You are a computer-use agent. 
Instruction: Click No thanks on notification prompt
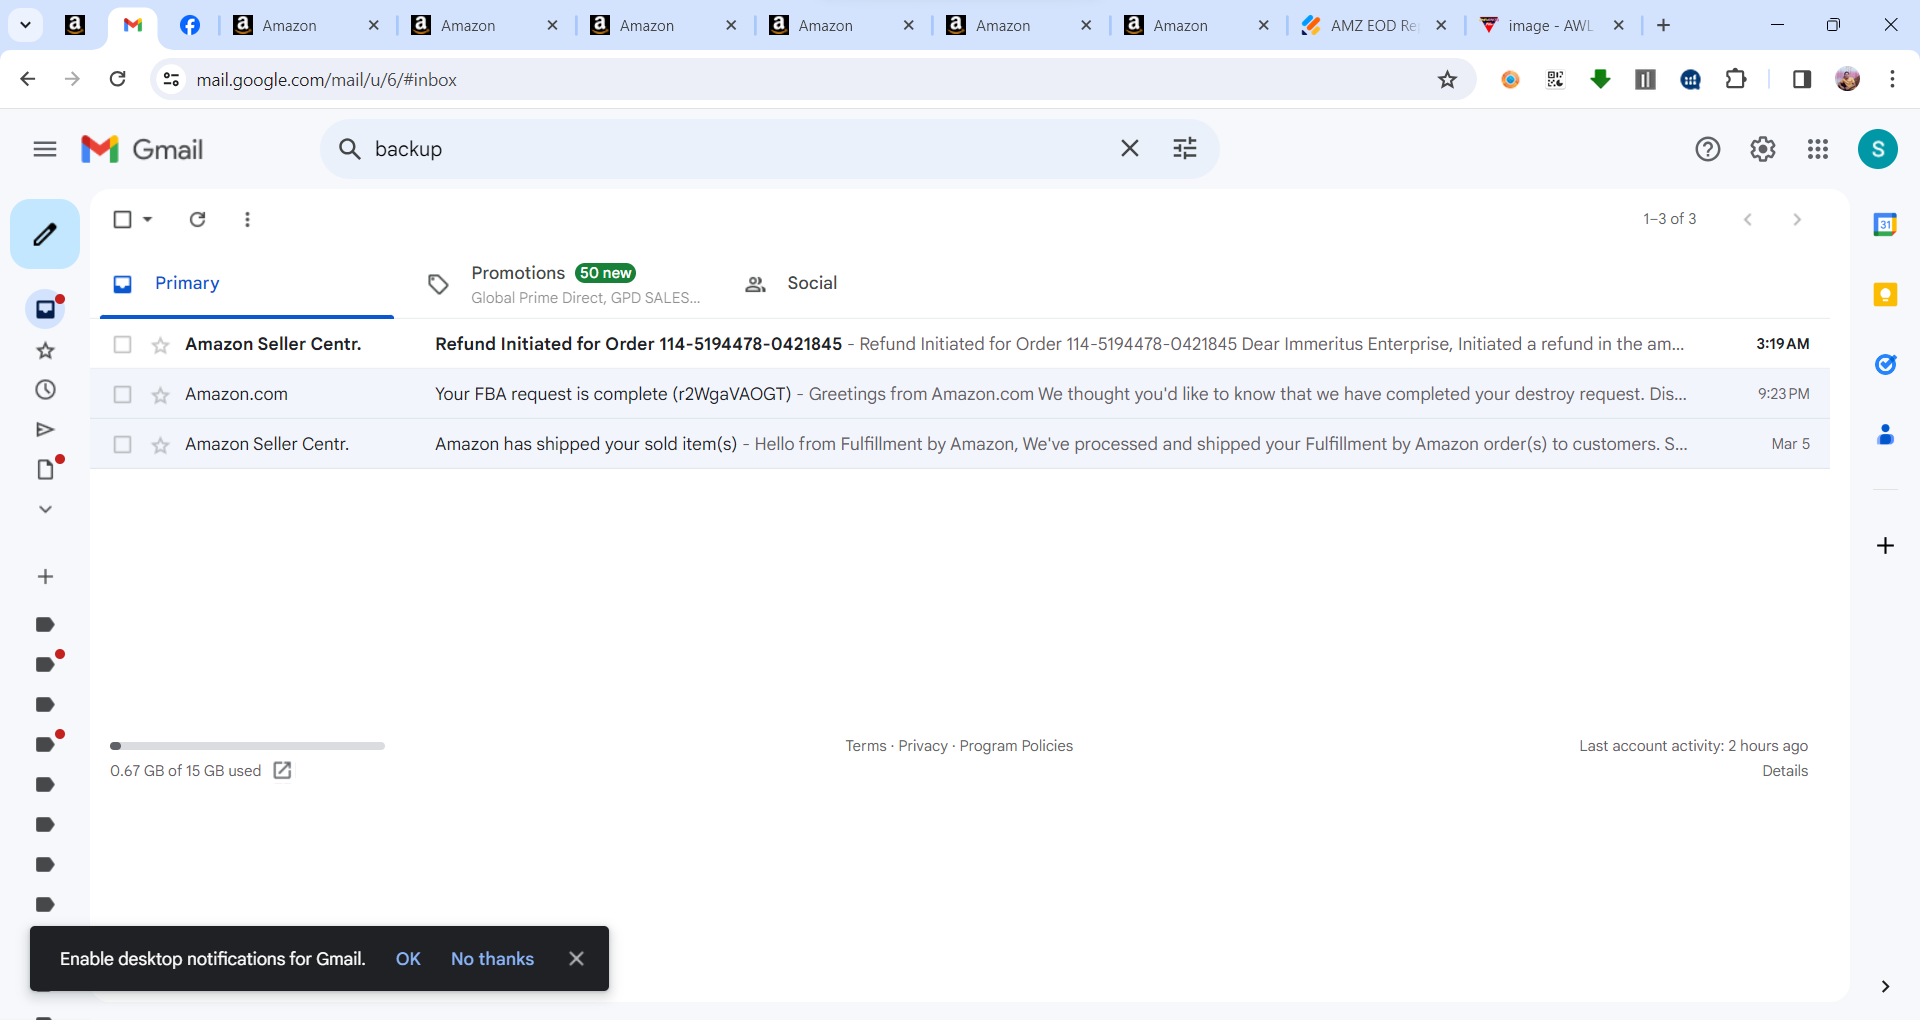tap(492, 959)
